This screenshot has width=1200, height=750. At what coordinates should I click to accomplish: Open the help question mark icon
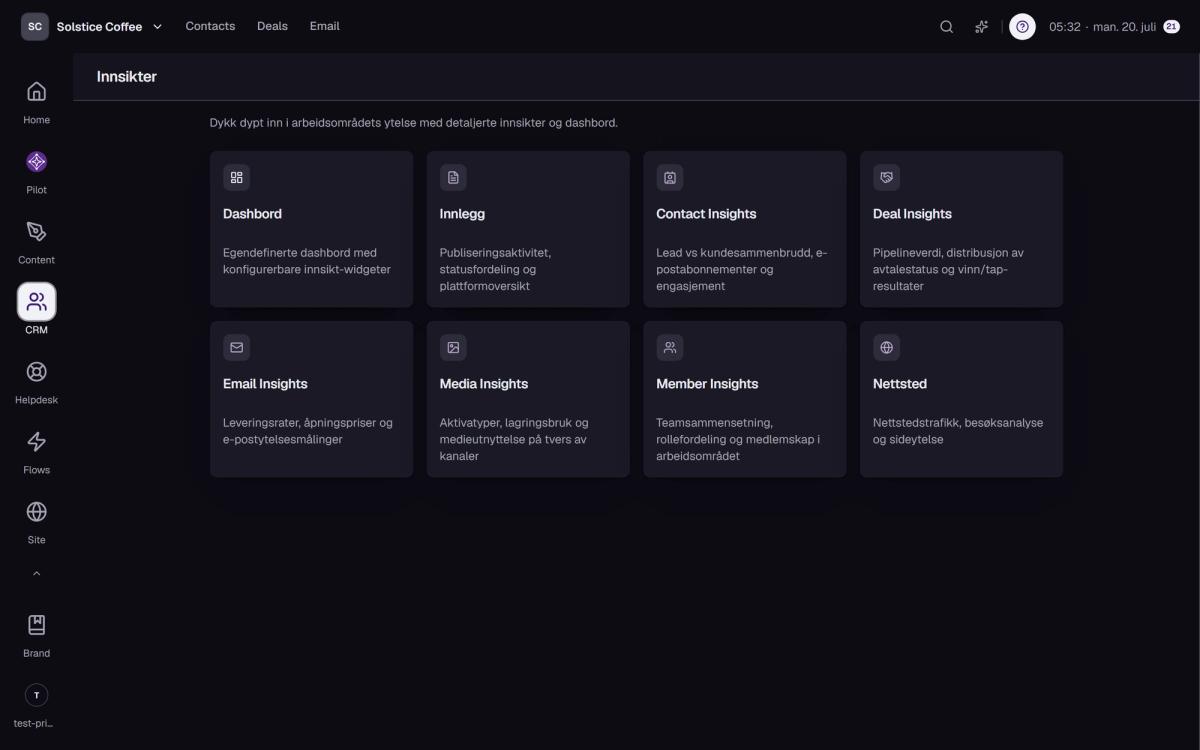[1022, 27]
